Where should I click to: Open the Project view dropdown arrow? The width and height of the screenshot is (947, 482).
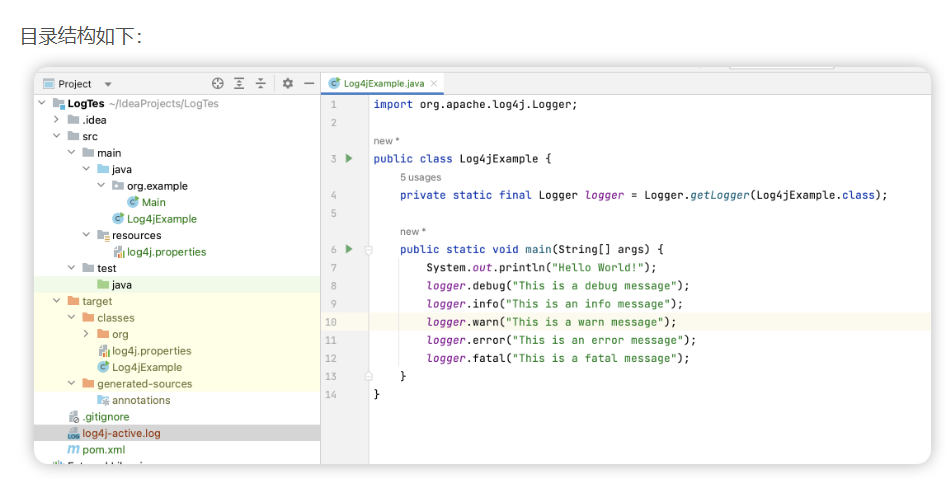coord(108,85)
